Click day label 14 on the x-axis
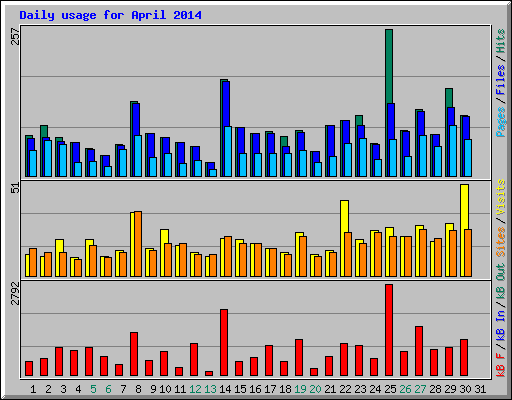512x400 pixels. pyautogui.click(x=225, y=389)
